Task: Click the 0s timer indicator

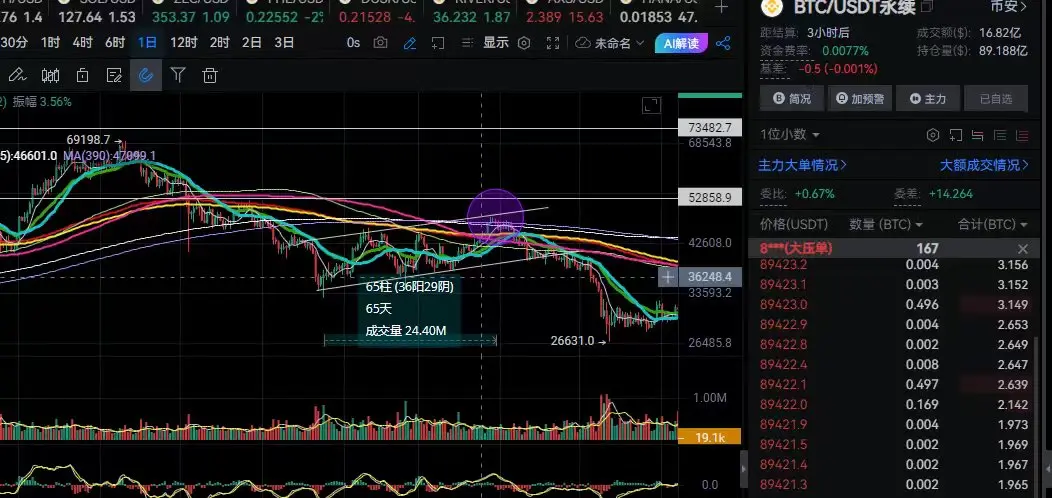Action: [354, 43]
